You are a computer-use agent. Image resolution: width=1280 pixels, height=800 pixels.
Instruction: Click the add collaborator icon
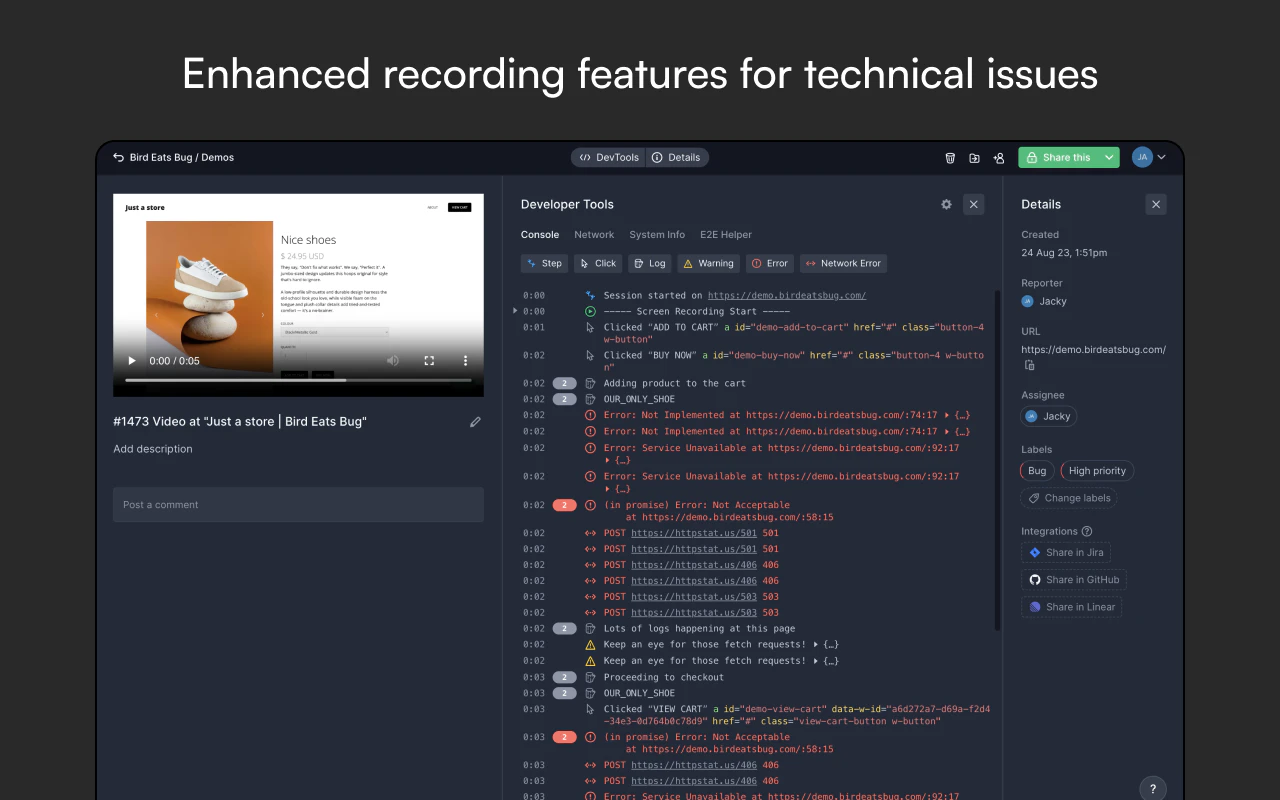tap(998, 158)
